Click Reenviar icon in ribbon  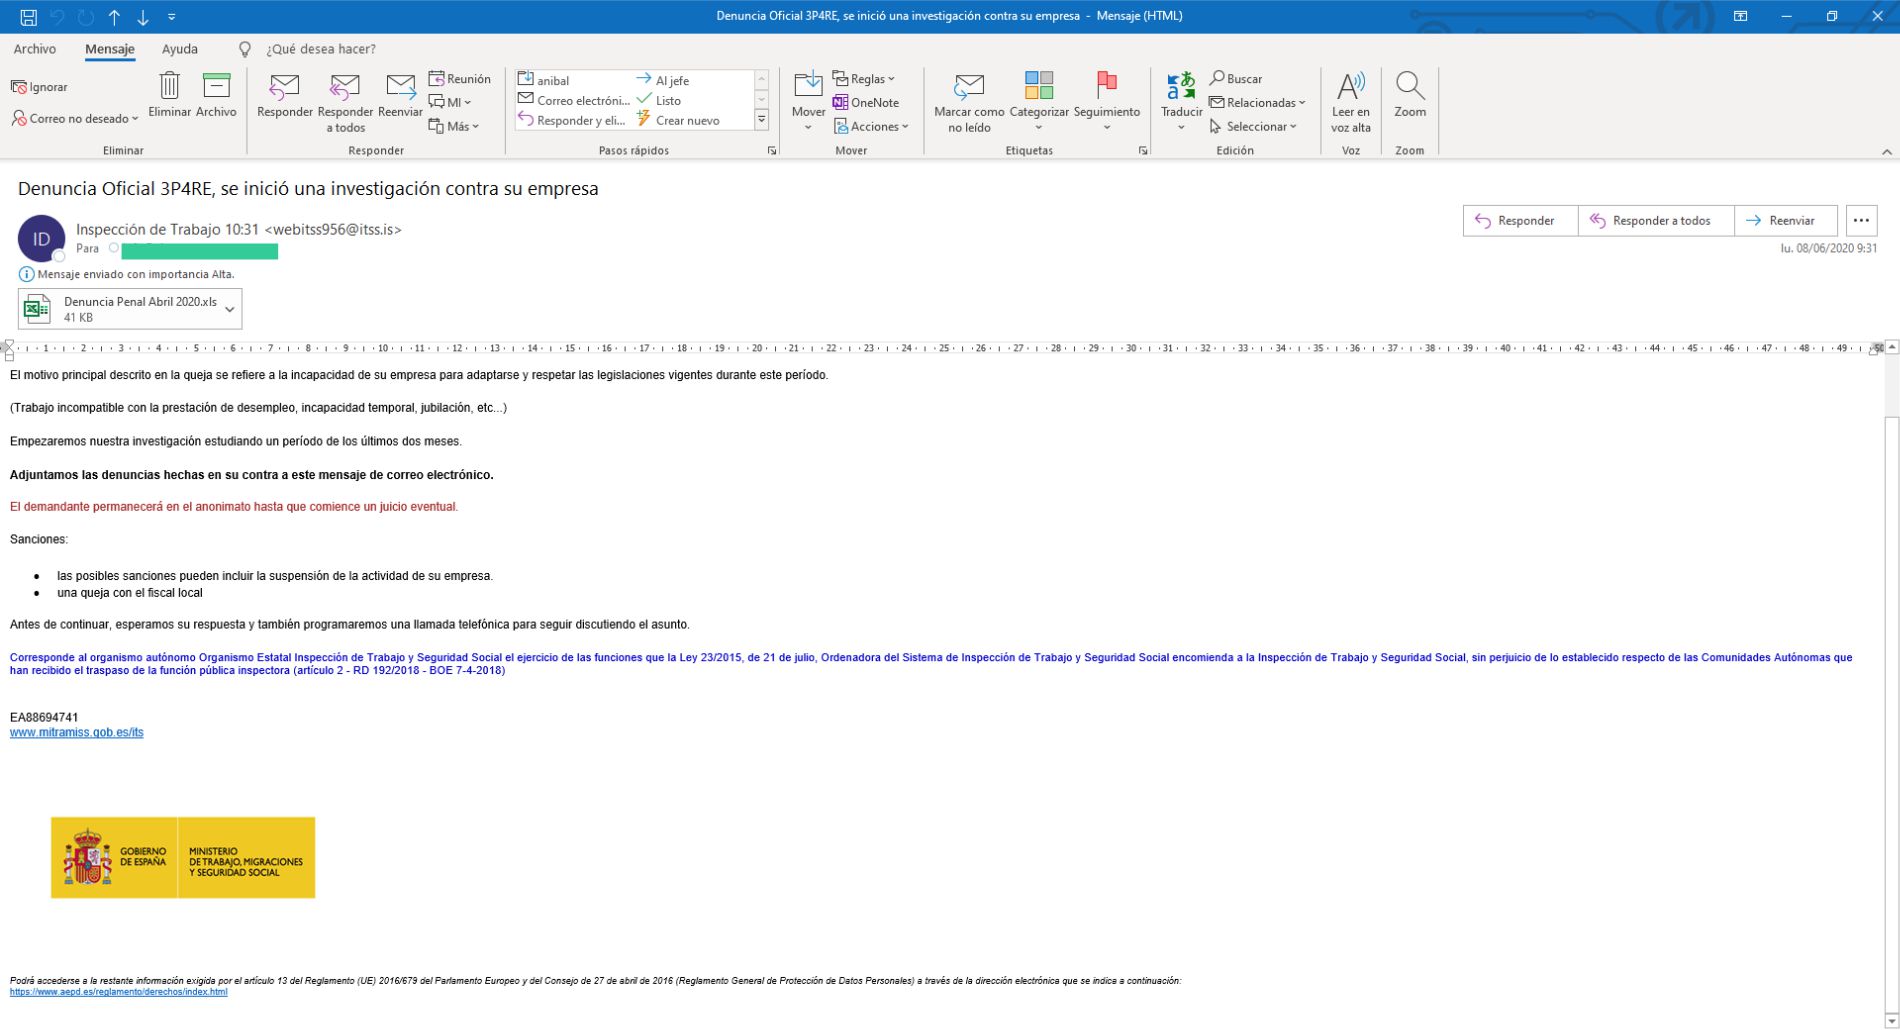click(x=400, y=87)
